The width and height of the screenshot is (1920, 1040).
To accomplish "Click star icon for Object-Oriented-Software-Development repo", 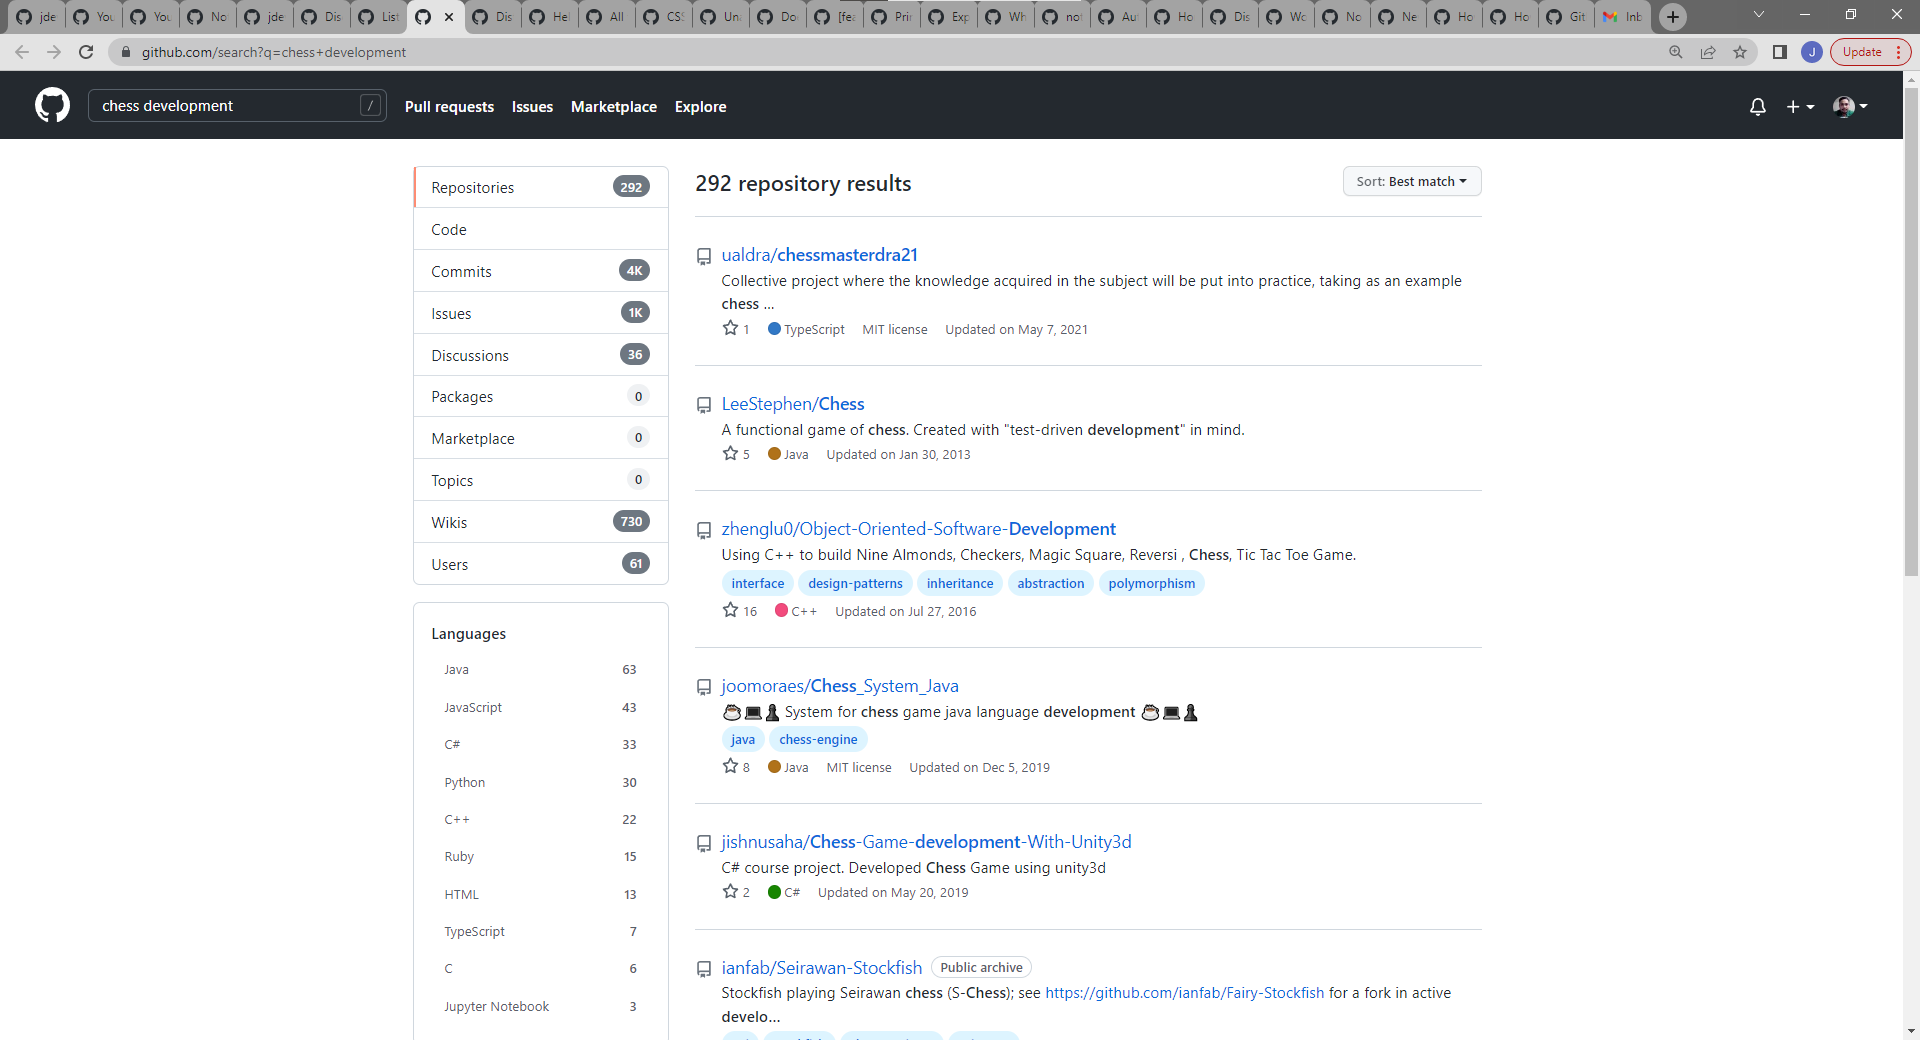I will (x=730, y=610).
